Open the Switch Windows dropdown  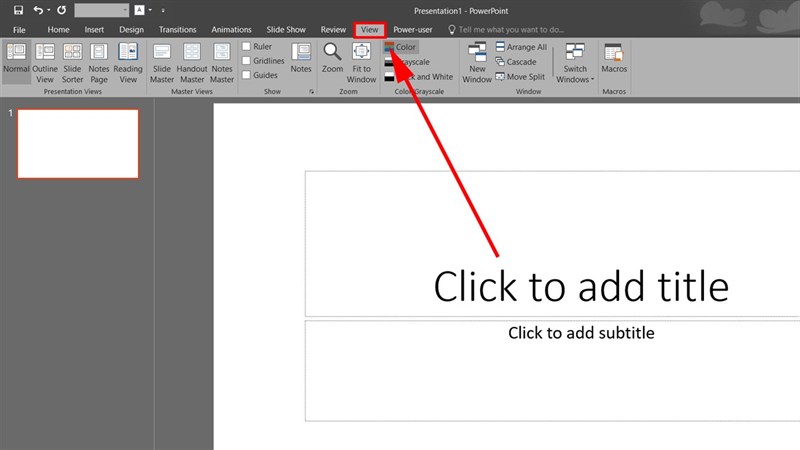pyautogui.click(x=575, y=63)
